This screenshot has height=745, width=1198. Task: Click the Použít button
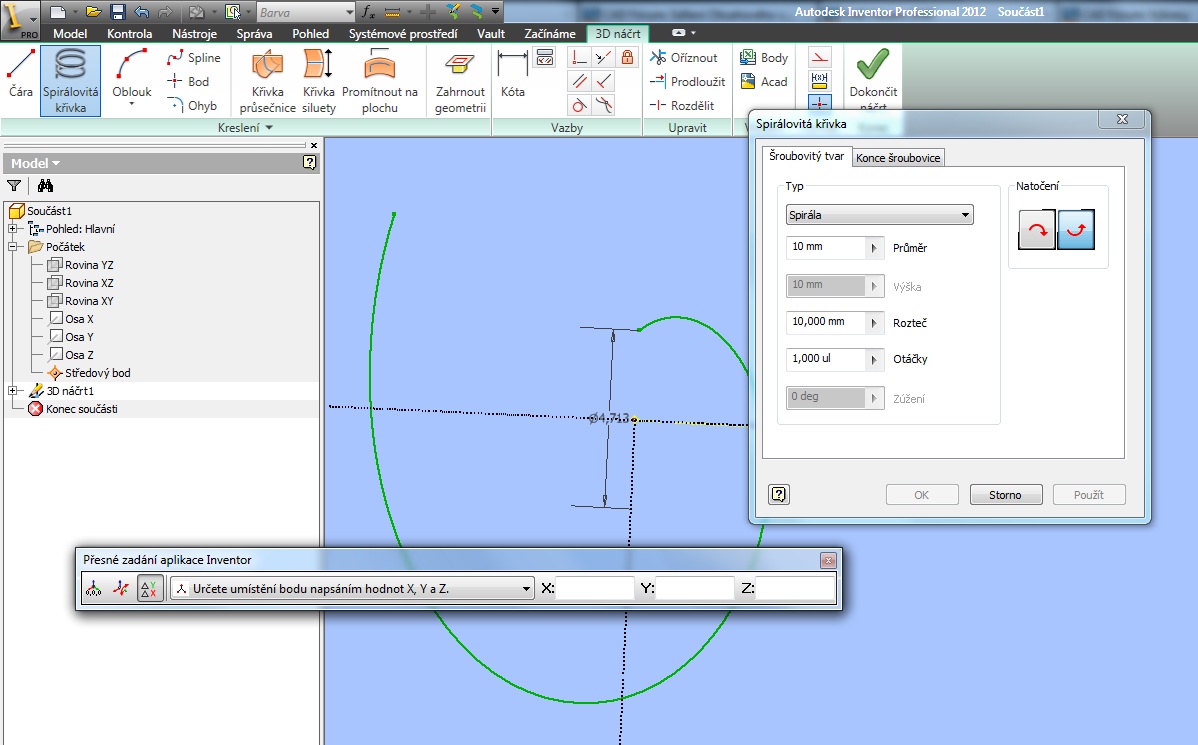tap(1089, 495)
